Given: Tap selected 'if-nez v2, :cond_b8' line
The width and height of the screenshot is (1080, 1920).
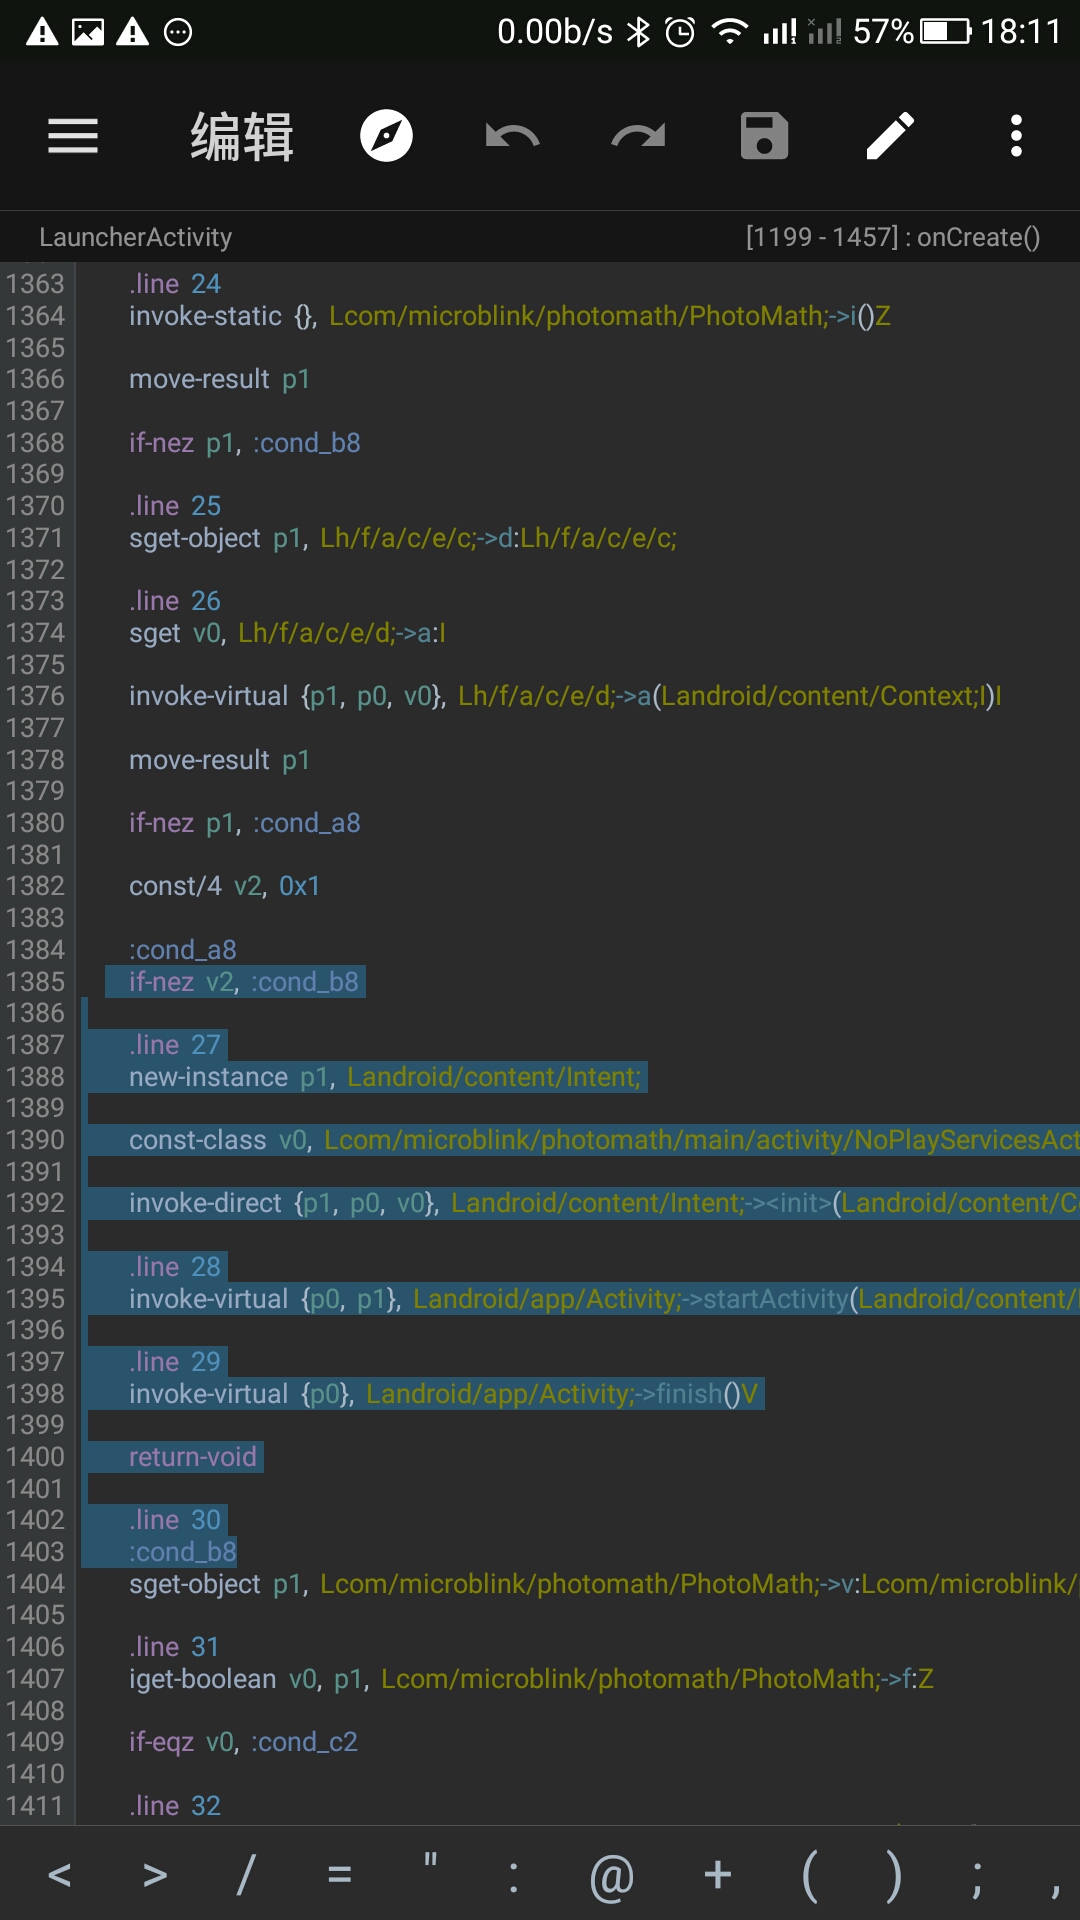Looking at the screenshot, I should [244, 982].
